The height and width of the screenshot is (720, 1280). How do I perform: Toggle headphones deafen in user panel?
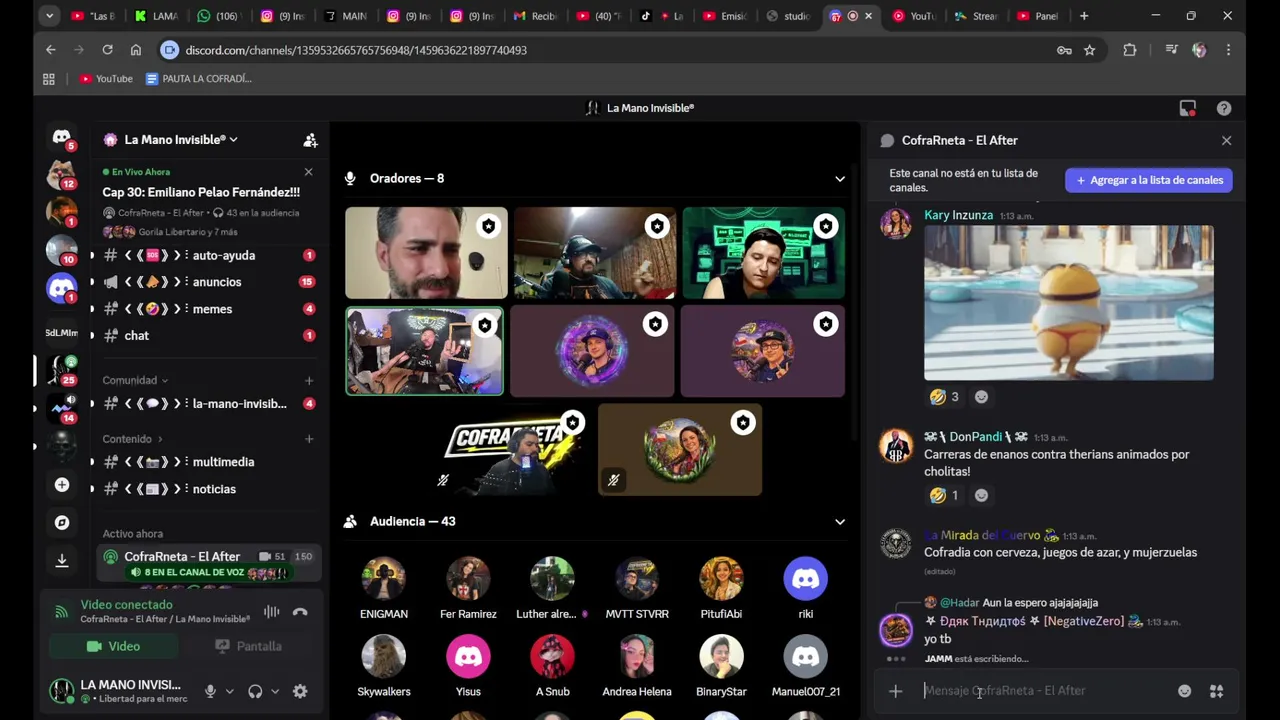click(255, 691)
